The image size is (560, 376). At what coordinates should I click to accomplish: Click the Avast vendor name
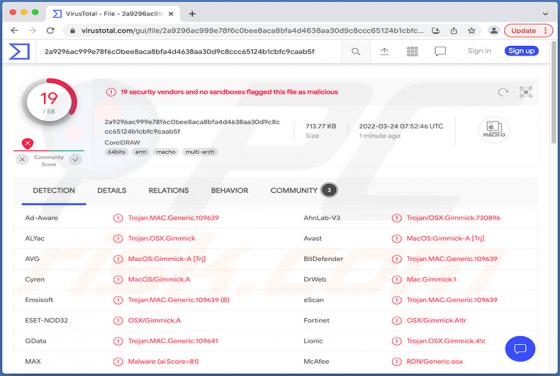(x=312, y=238)
